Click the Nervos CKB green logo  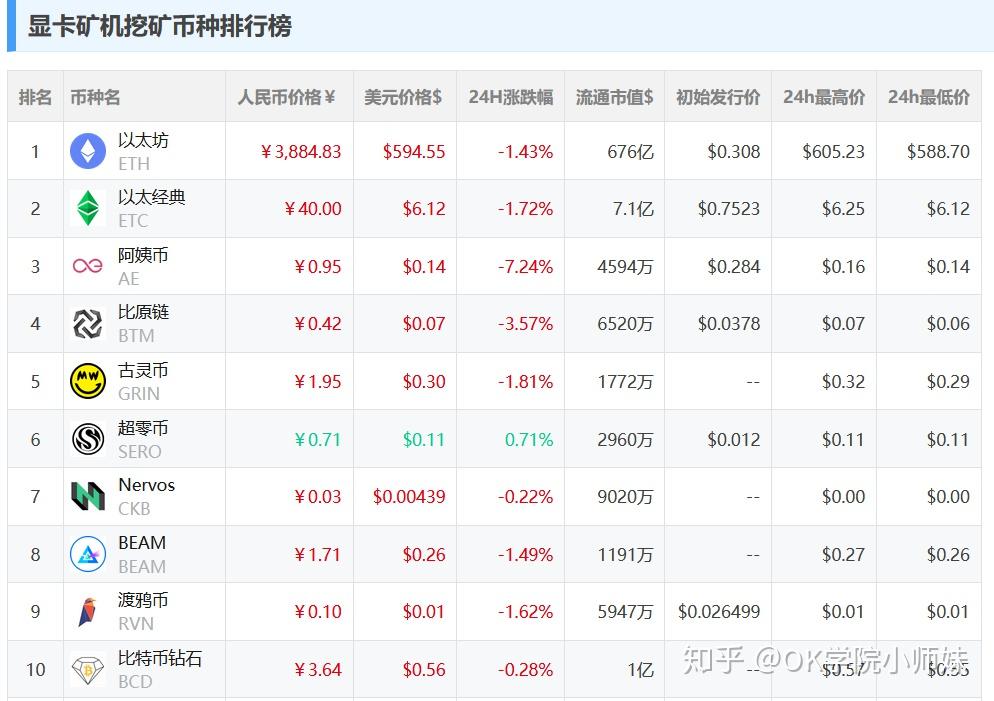tap(89, 496)
